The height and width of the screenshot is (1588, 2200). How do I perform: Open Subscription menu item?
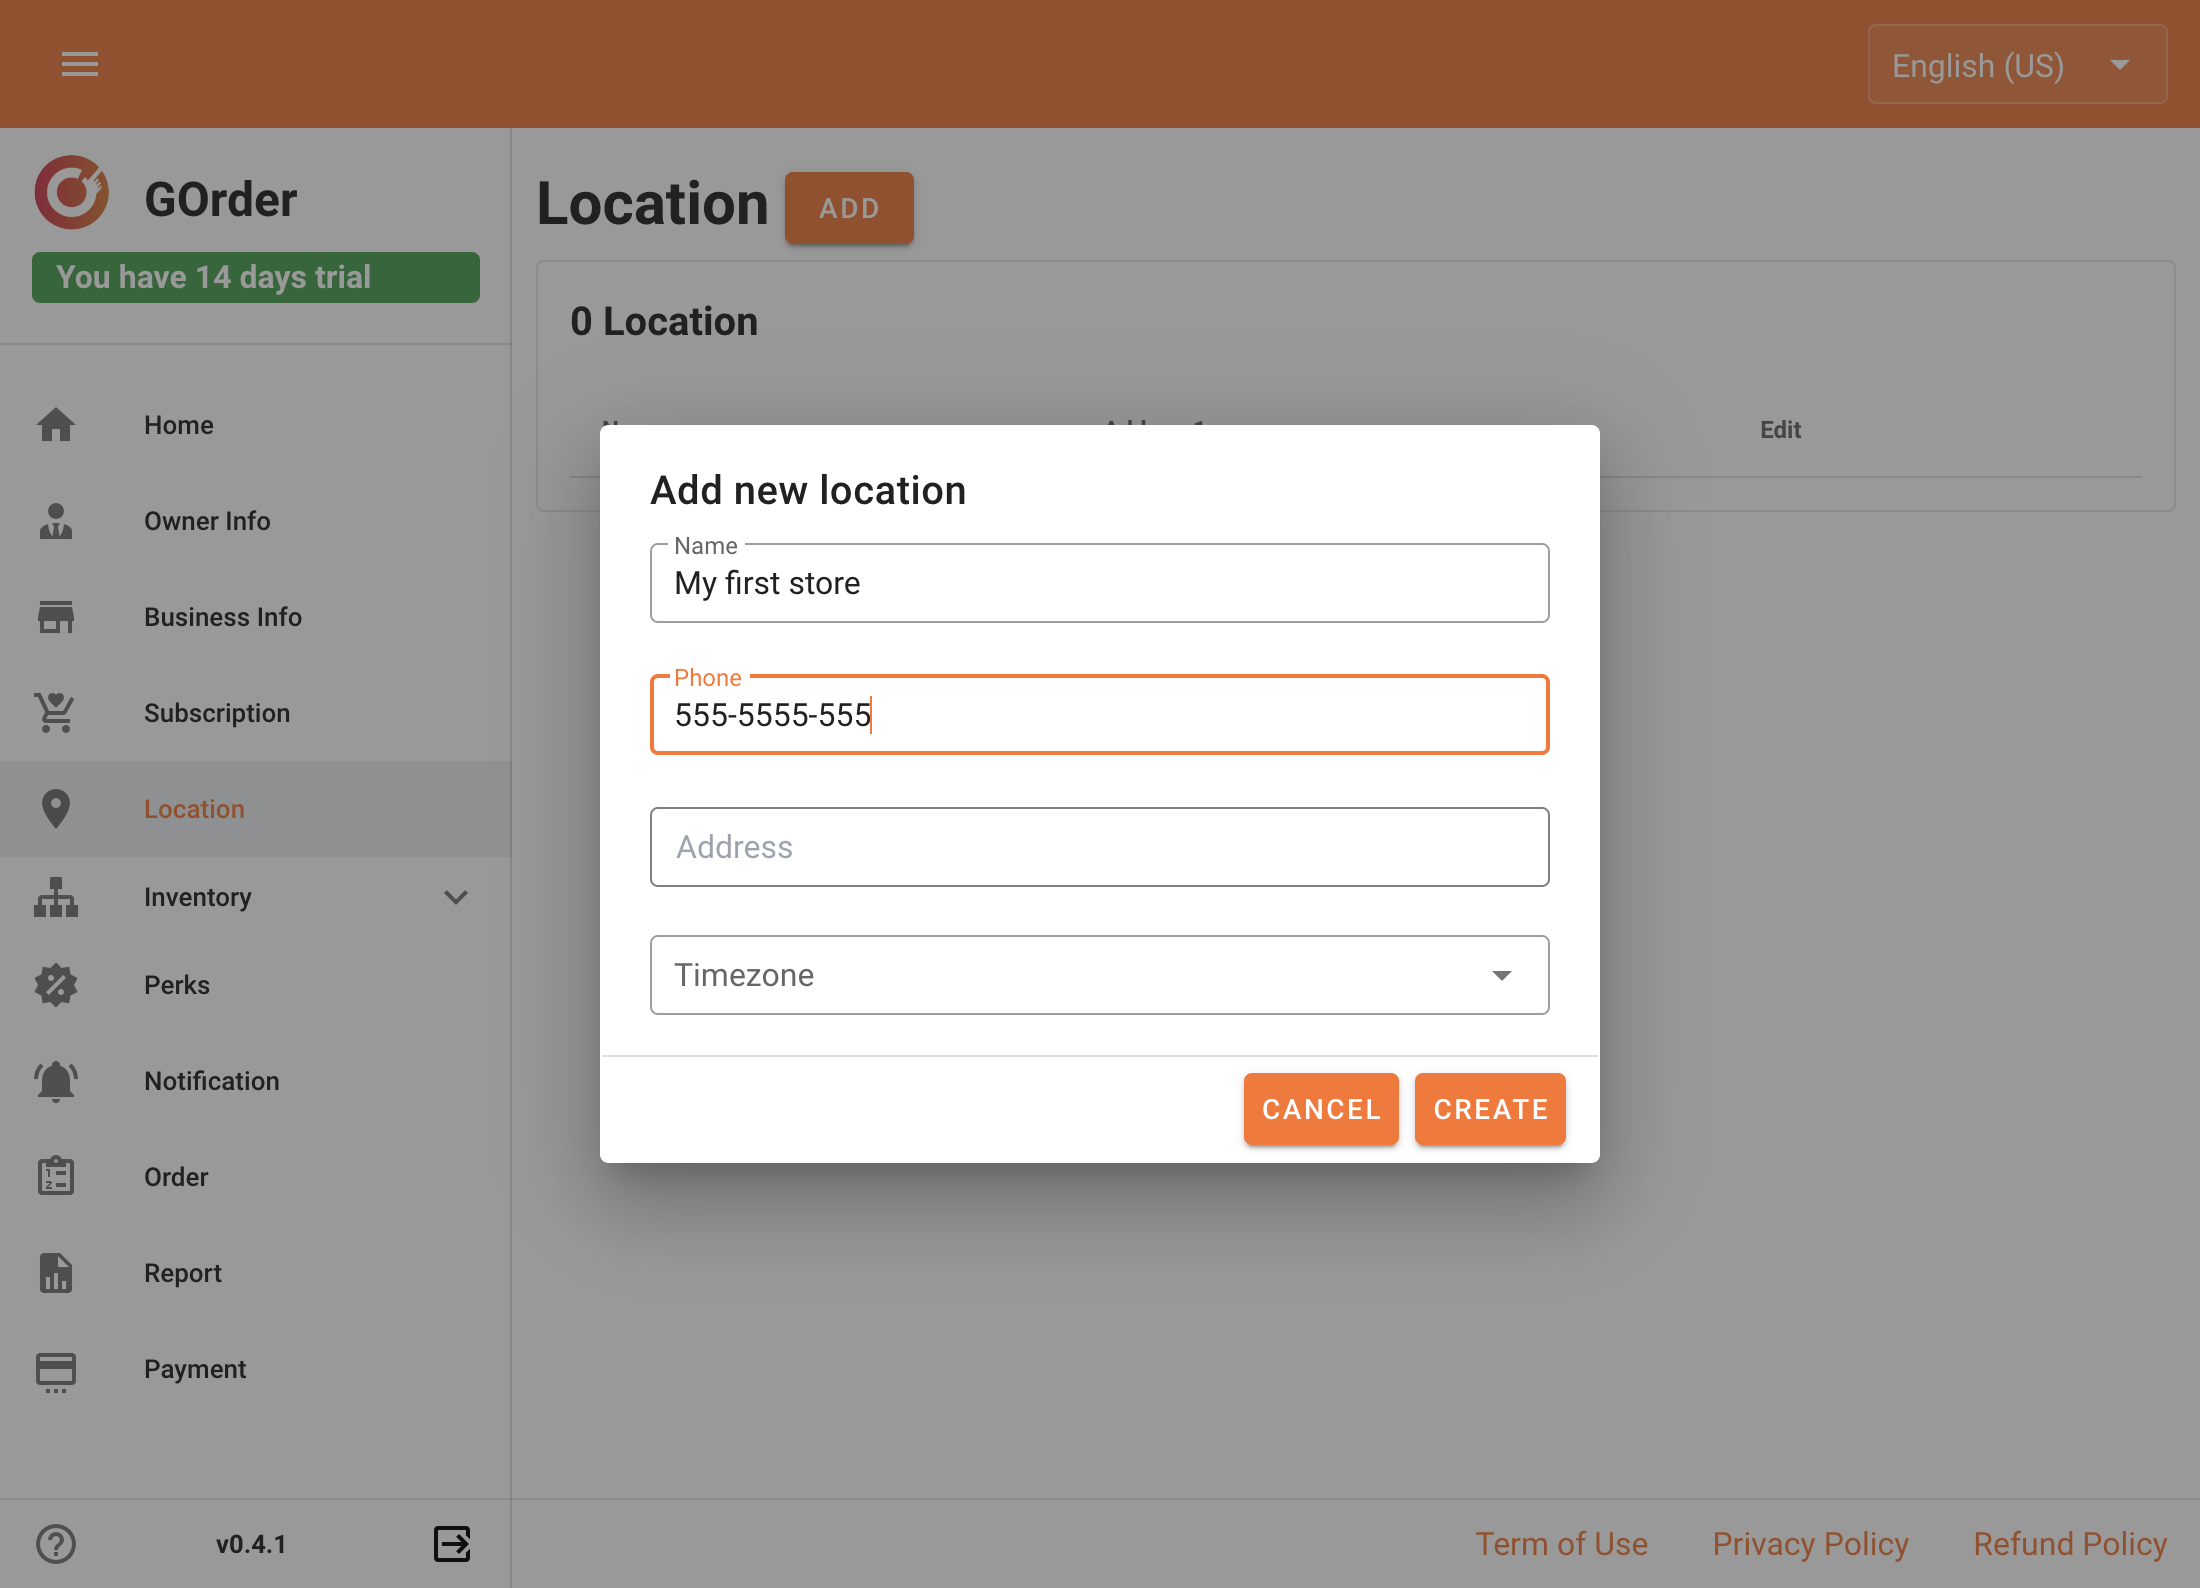coord(255,713)
